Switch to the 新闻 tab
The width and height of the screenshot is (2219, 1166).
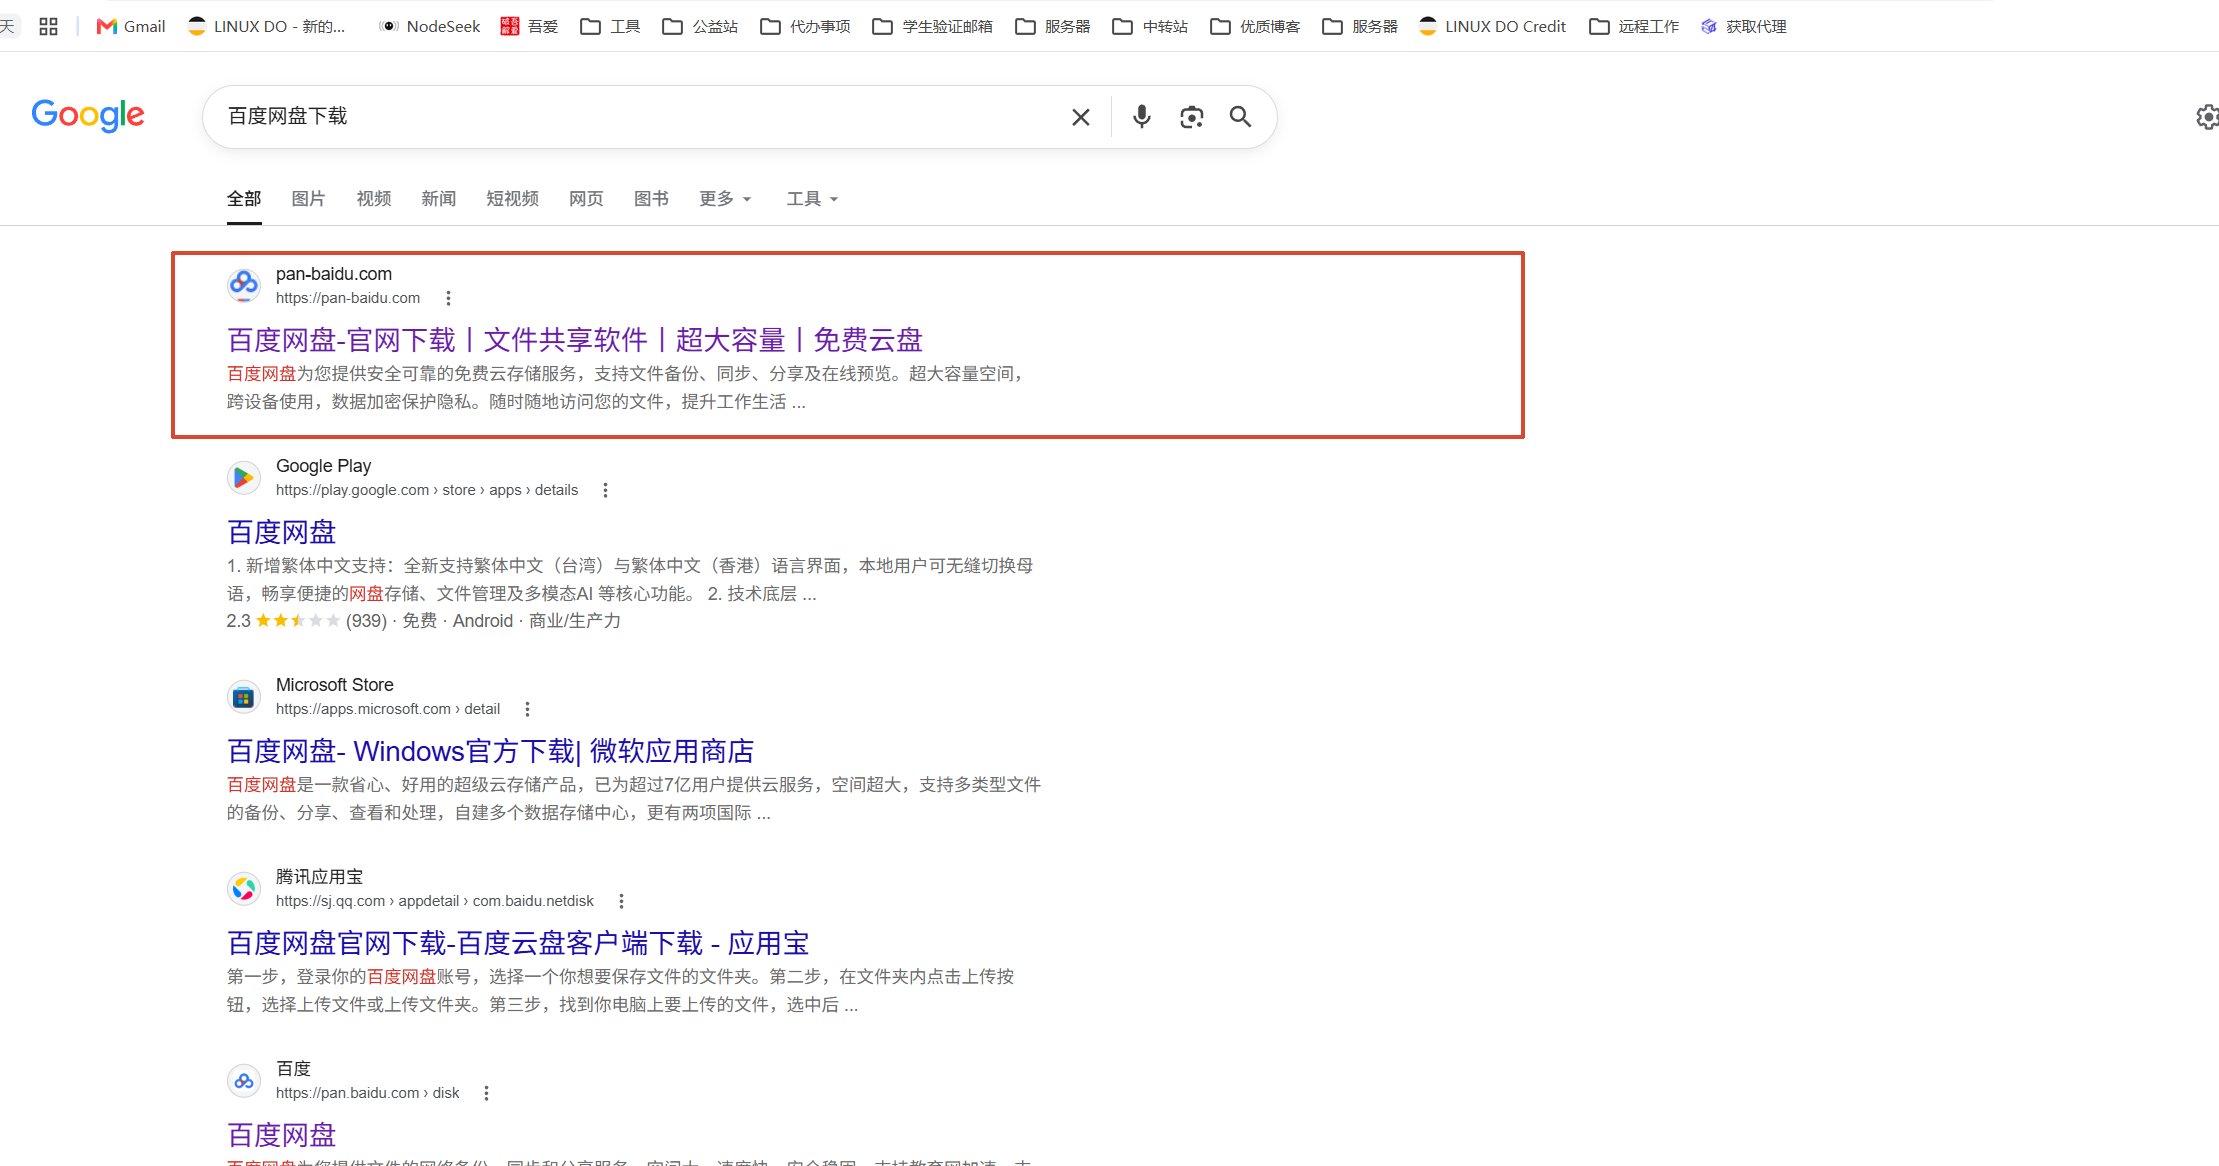pos(439,199)
